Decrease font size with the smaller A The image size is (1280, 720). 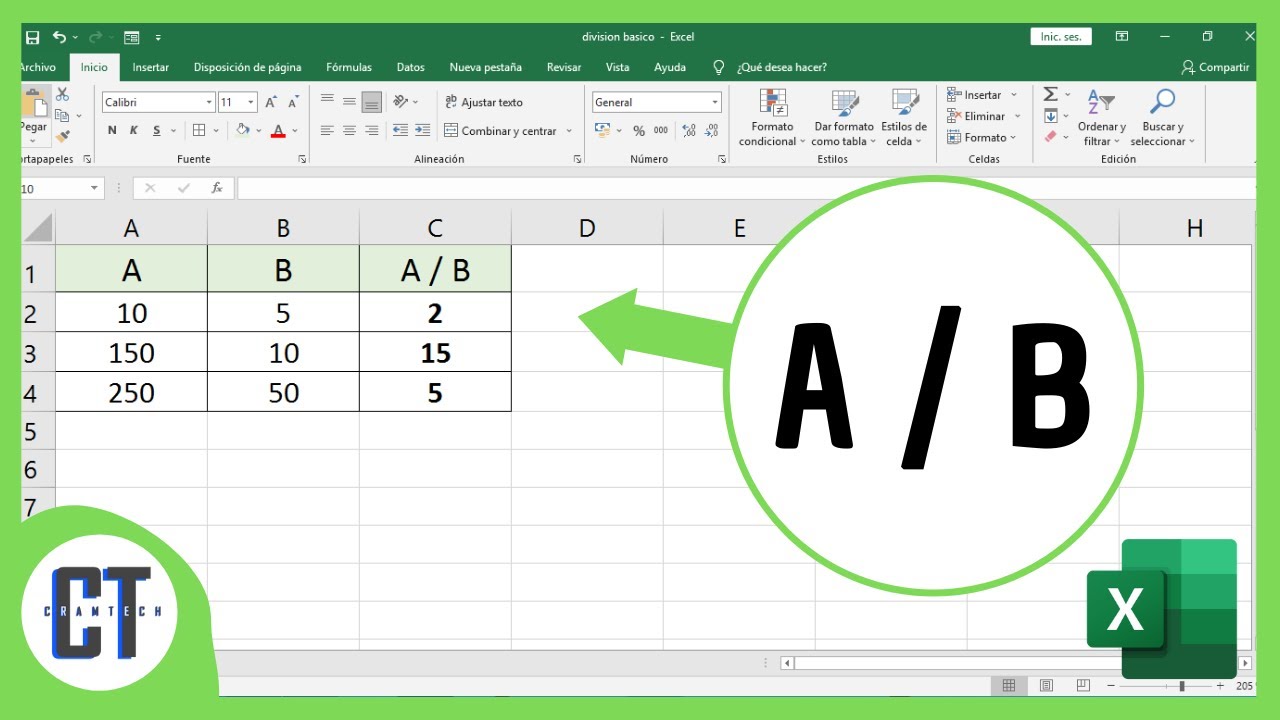(293, 102)
